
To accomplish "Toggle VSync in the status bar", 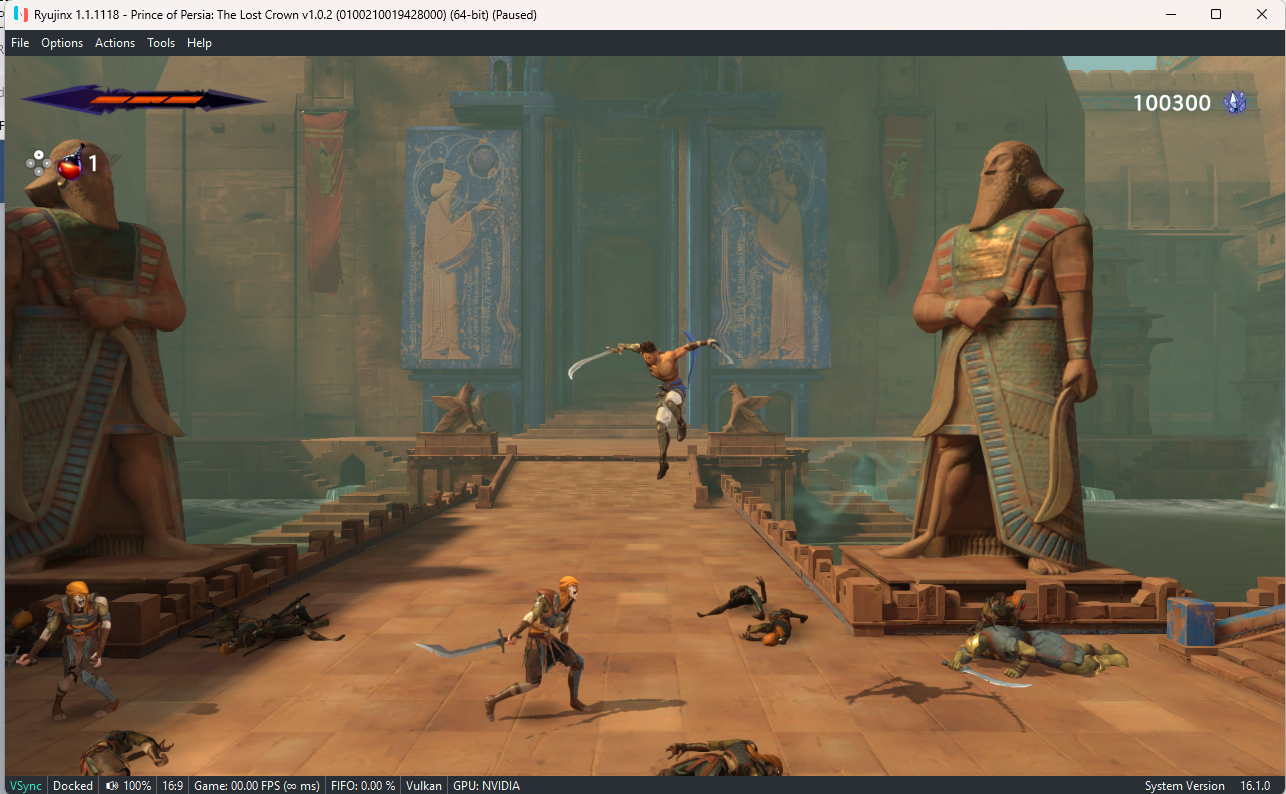I will pos(26,785).
